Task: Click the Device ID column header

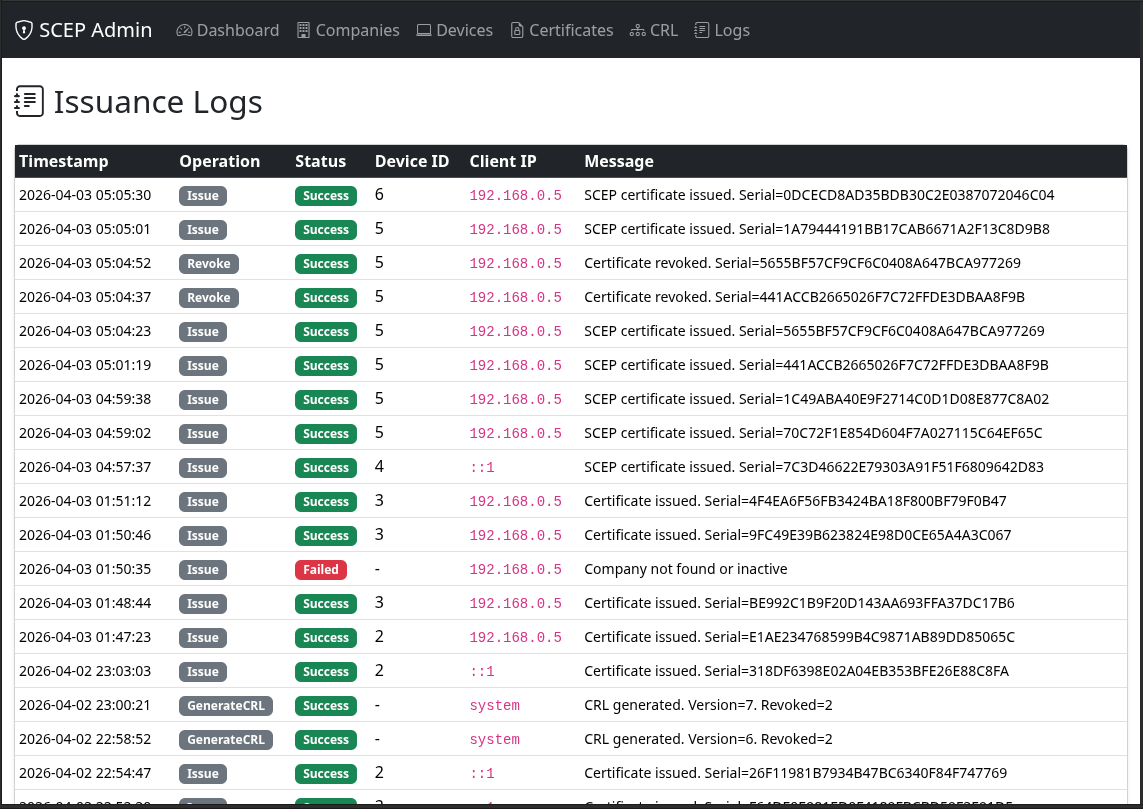Action: tap(412, 161)
